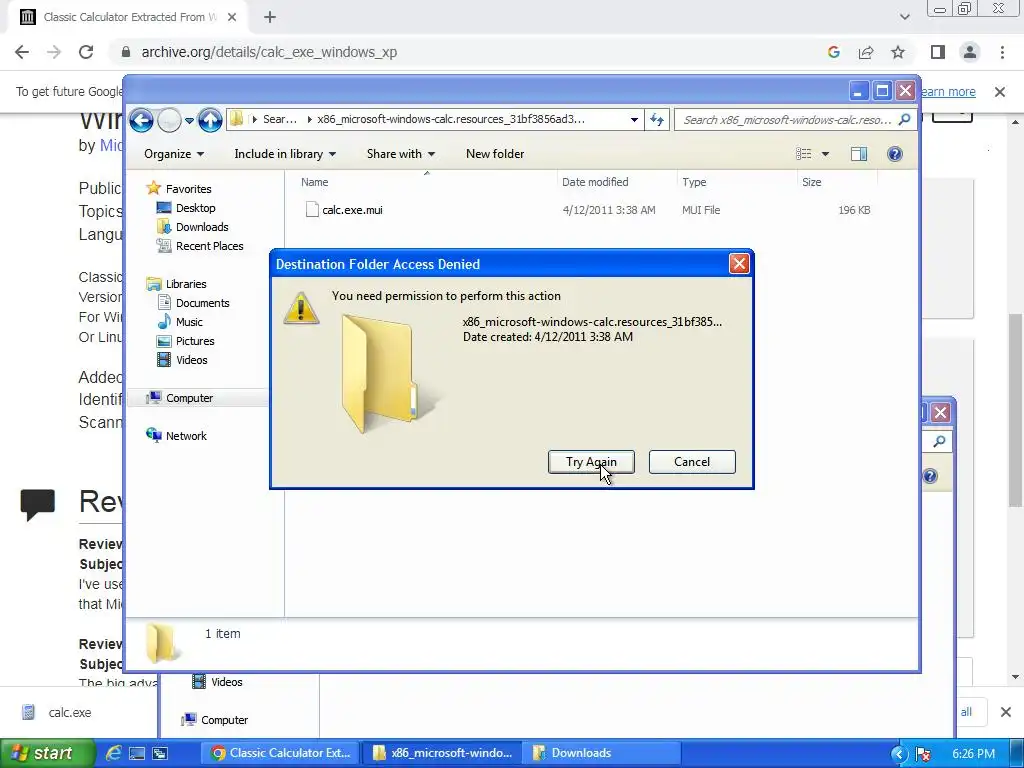Bookmark this page with star icon
The height and width of the screenshot is (768, 1024).
pos(898,52)
